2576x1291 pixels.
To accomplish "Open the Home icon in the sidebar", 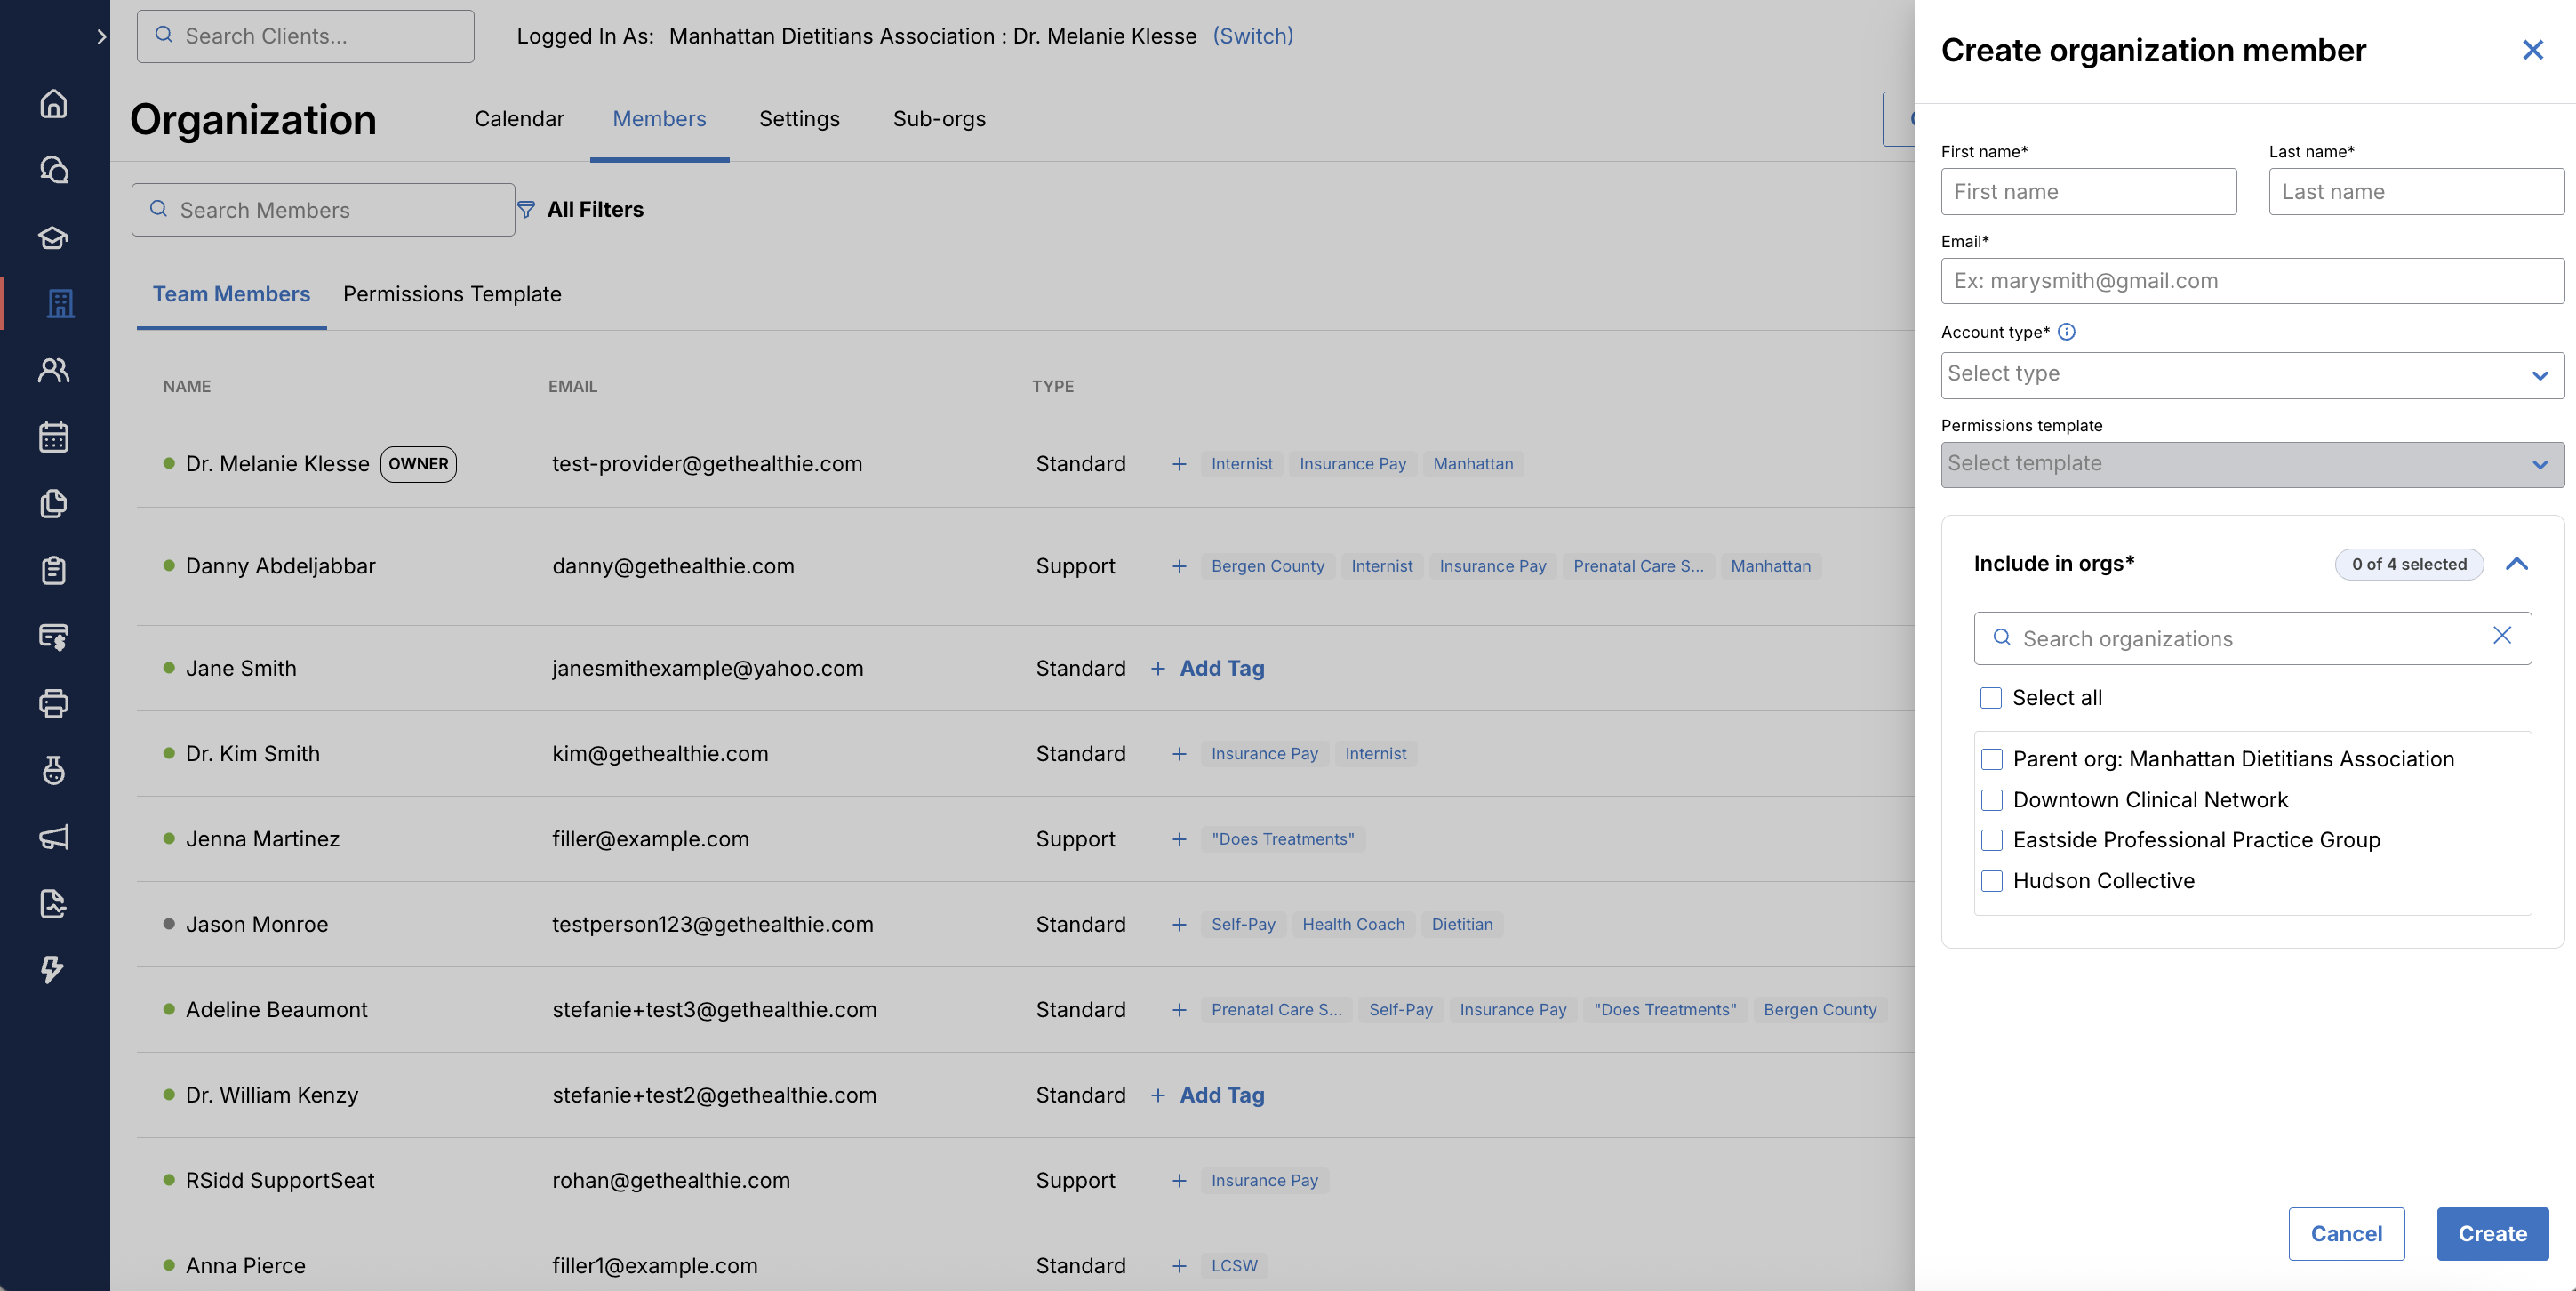I will point(54,103).
